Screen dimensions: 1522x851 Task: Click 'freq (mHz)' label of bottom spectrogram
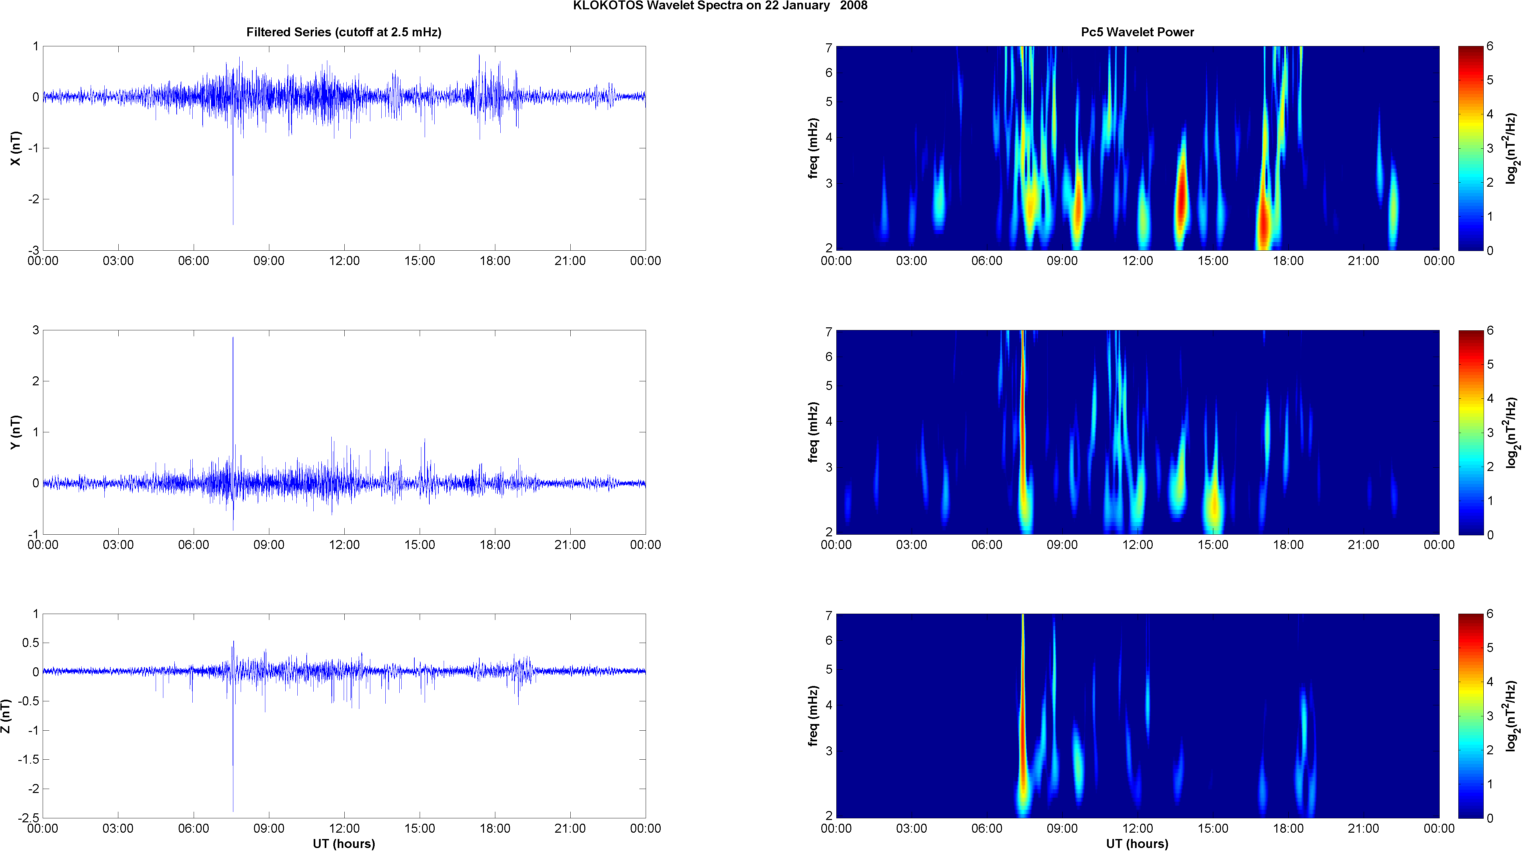point(814,716)
